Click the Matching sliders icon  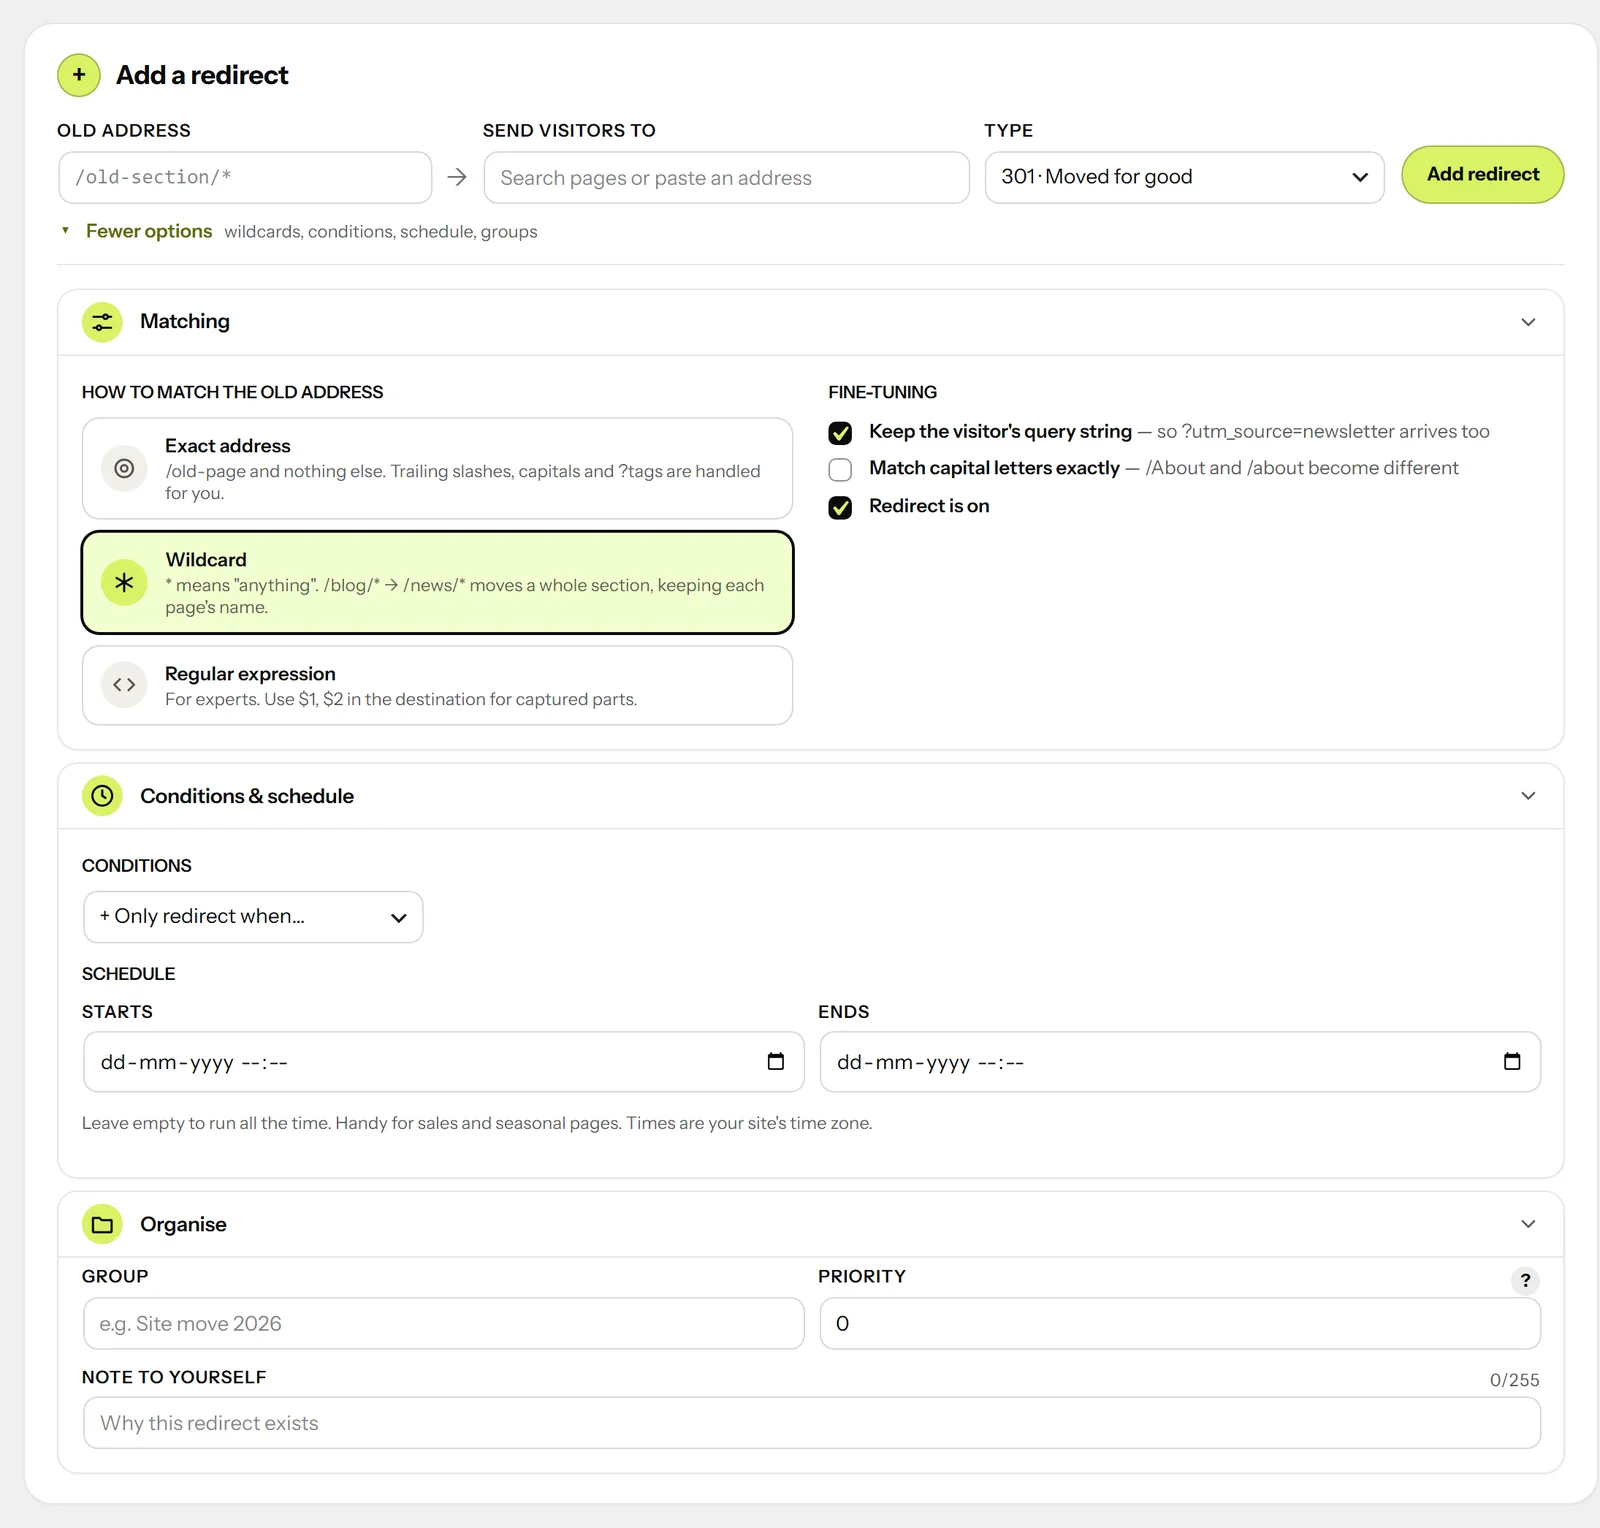click(x=102, y=322)
